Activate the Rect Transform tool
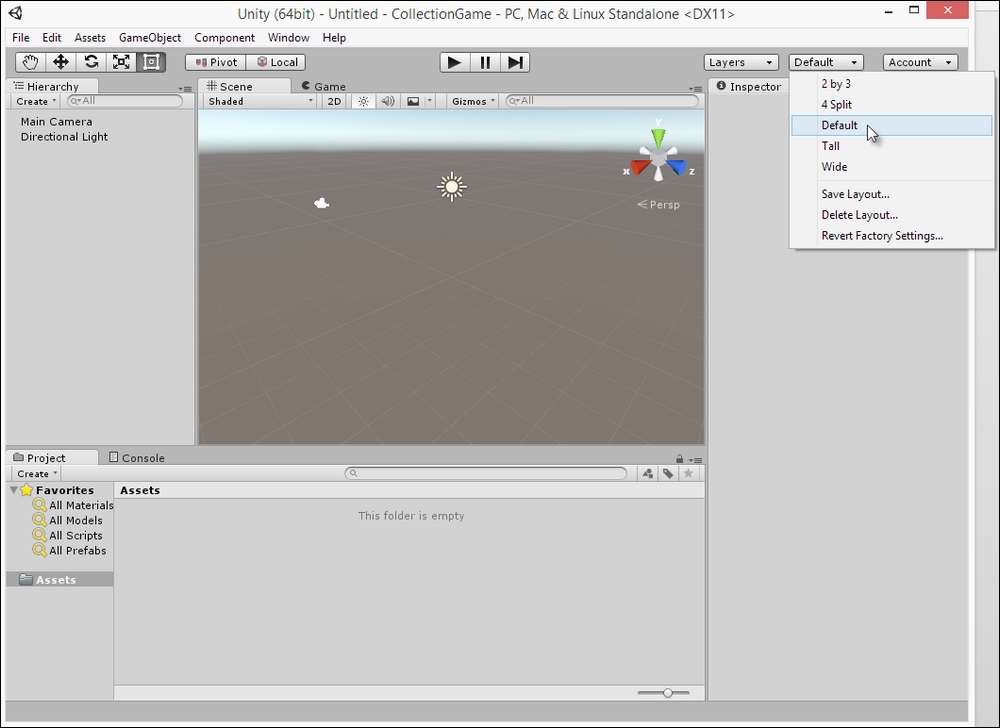1000x728 pixels. coord(152,62)
